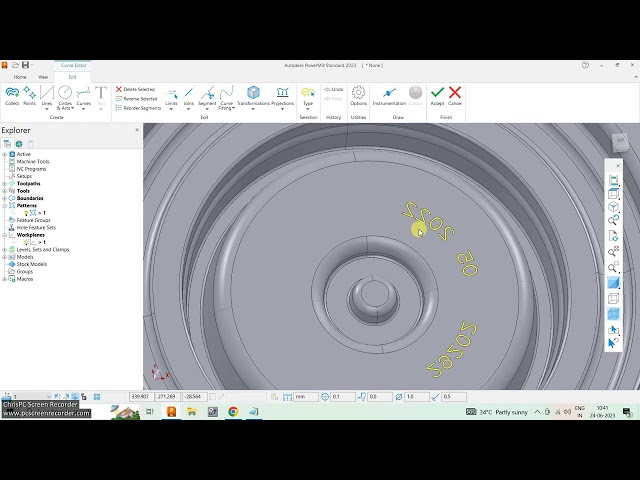Accept the curve edits
Screen dimensions: 640x480
(x=437, y=96)
